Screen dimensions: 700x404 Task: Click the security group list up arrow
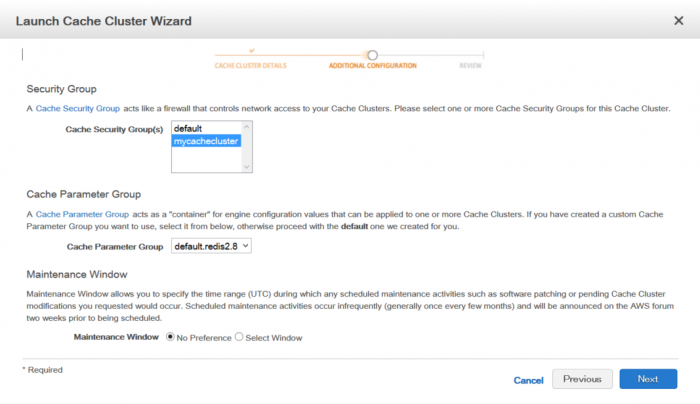pyautogui.click(x=247, y=127)
